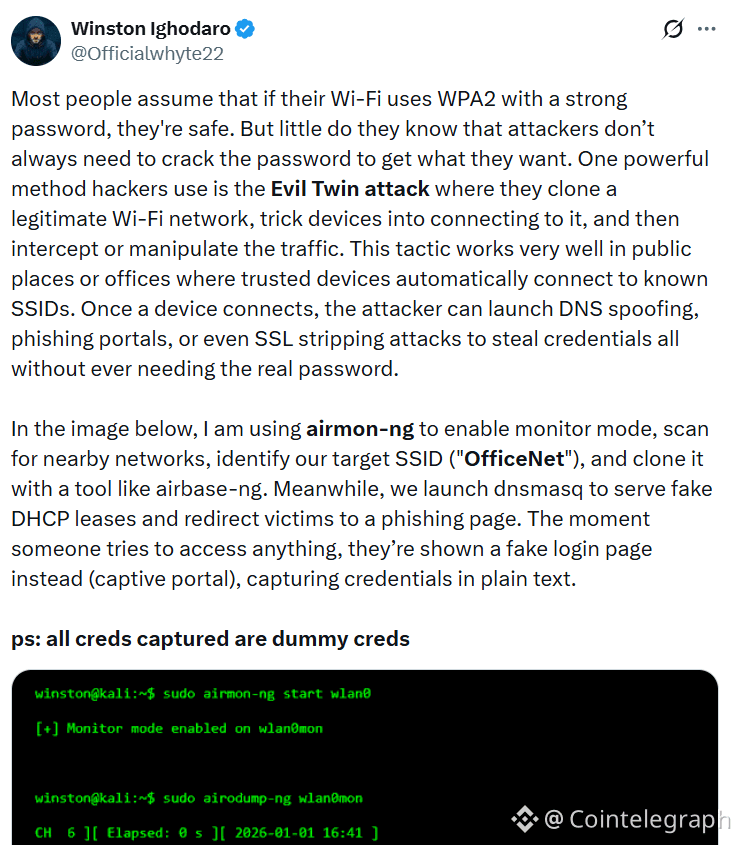Click the 'Monitor mode enabled on wlan0mon' line
This screenshot has width=739, height=845.
point(179,729)
